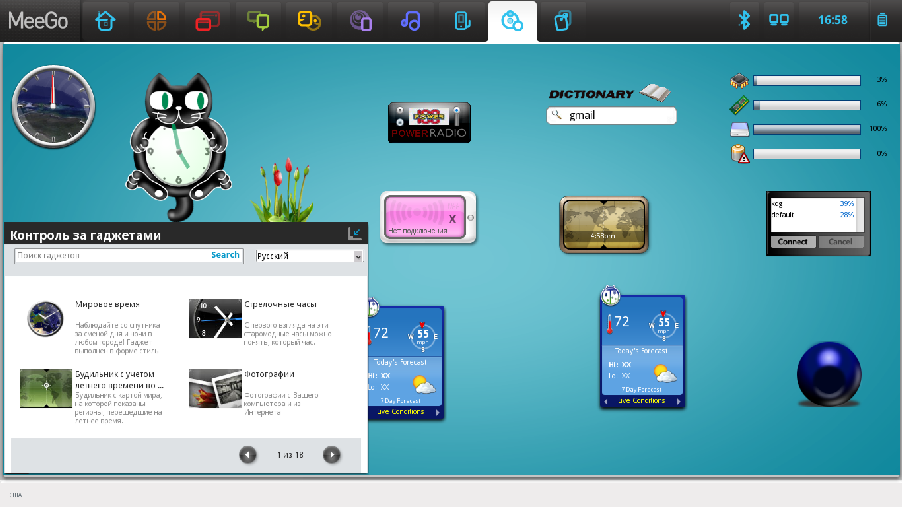This screenshot has width=902, height=507.
Task: Open the music note panel in toolbar
Action: [410, 20]
